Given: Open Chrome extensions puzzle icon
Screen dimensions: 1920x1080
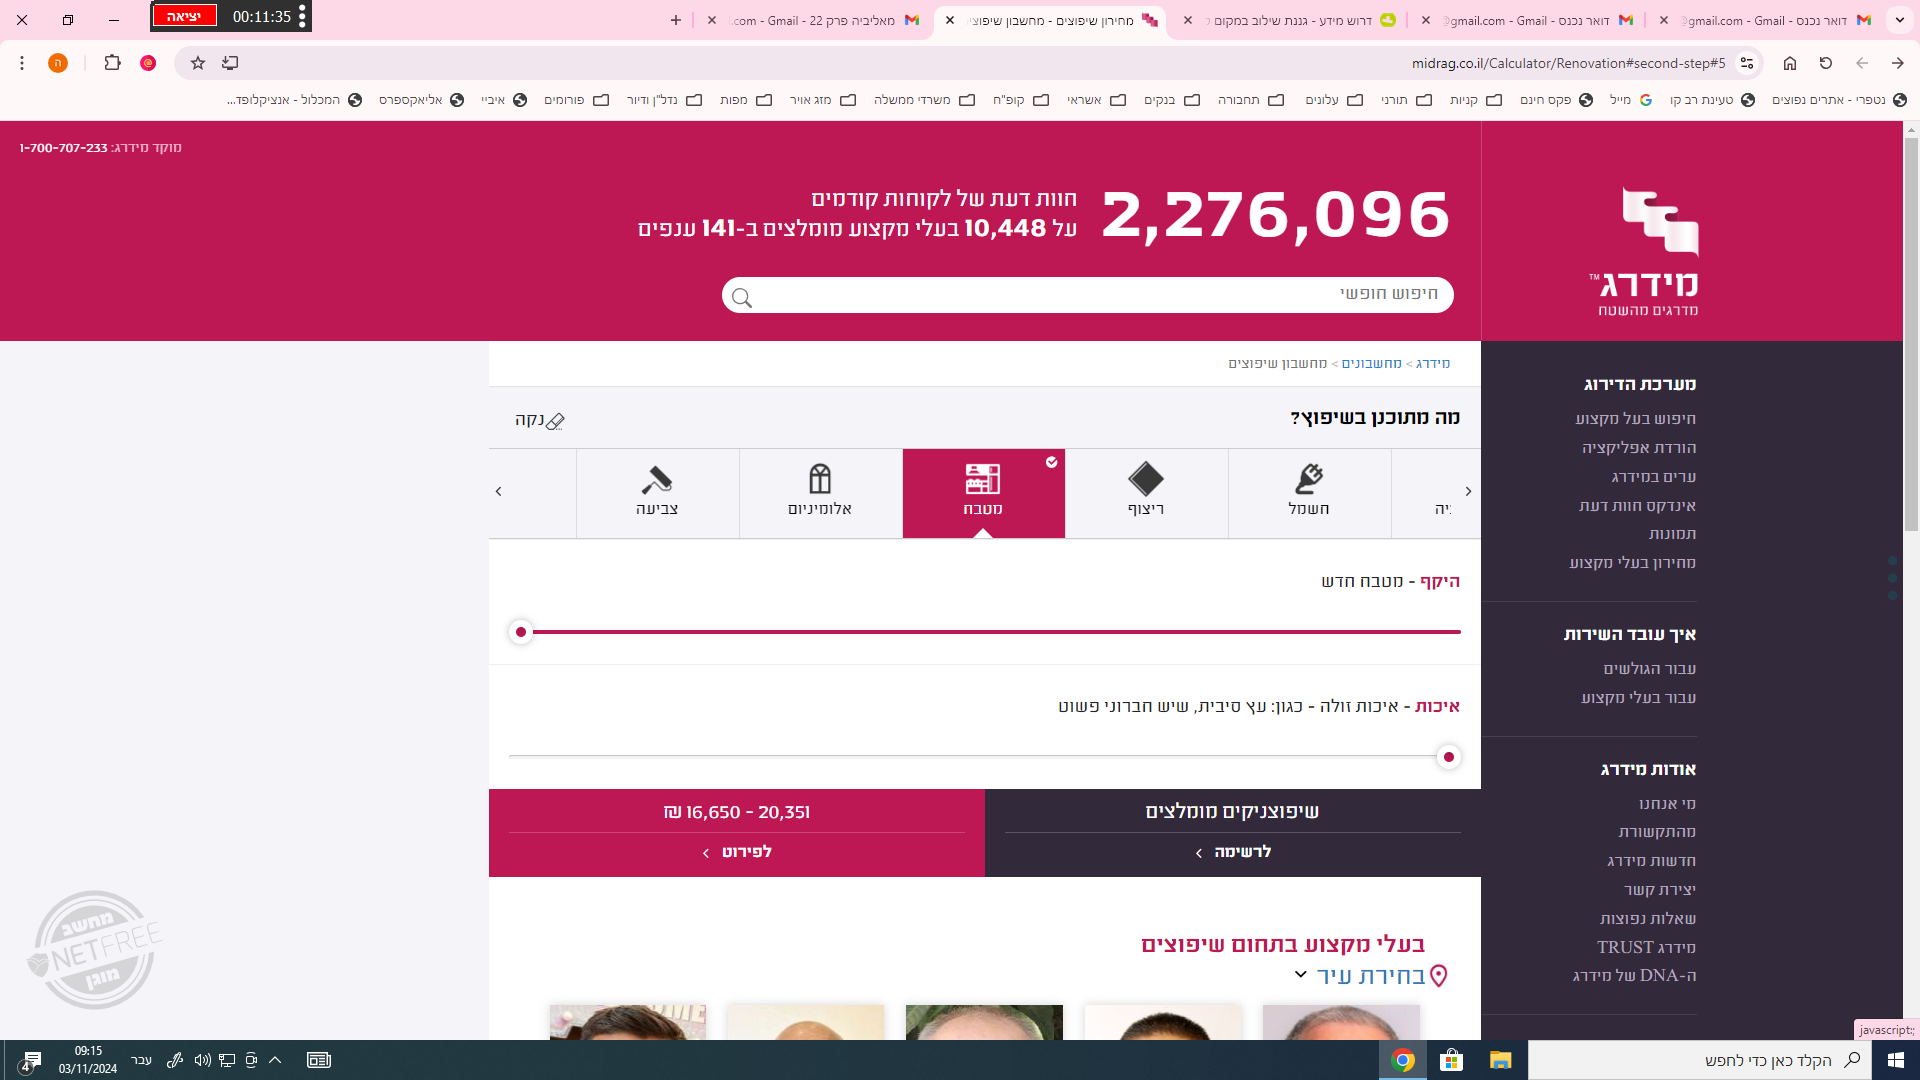Looking at the screenshot, I should [112, 63].
